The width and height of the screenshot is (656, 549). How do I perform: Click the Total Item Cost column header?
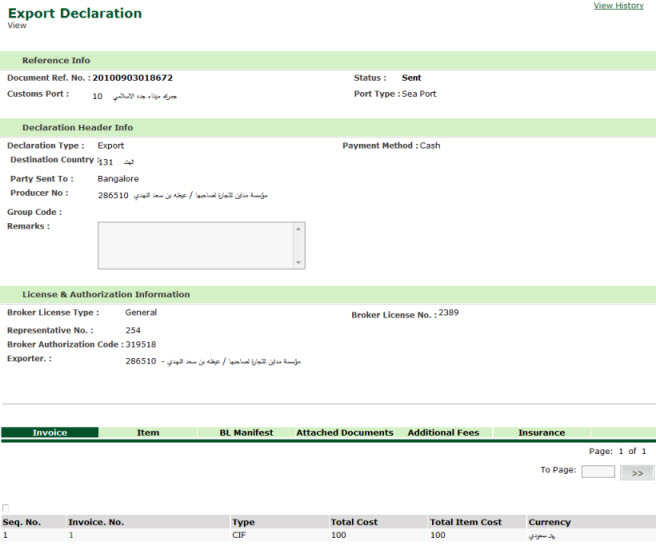tap(465, 522)
